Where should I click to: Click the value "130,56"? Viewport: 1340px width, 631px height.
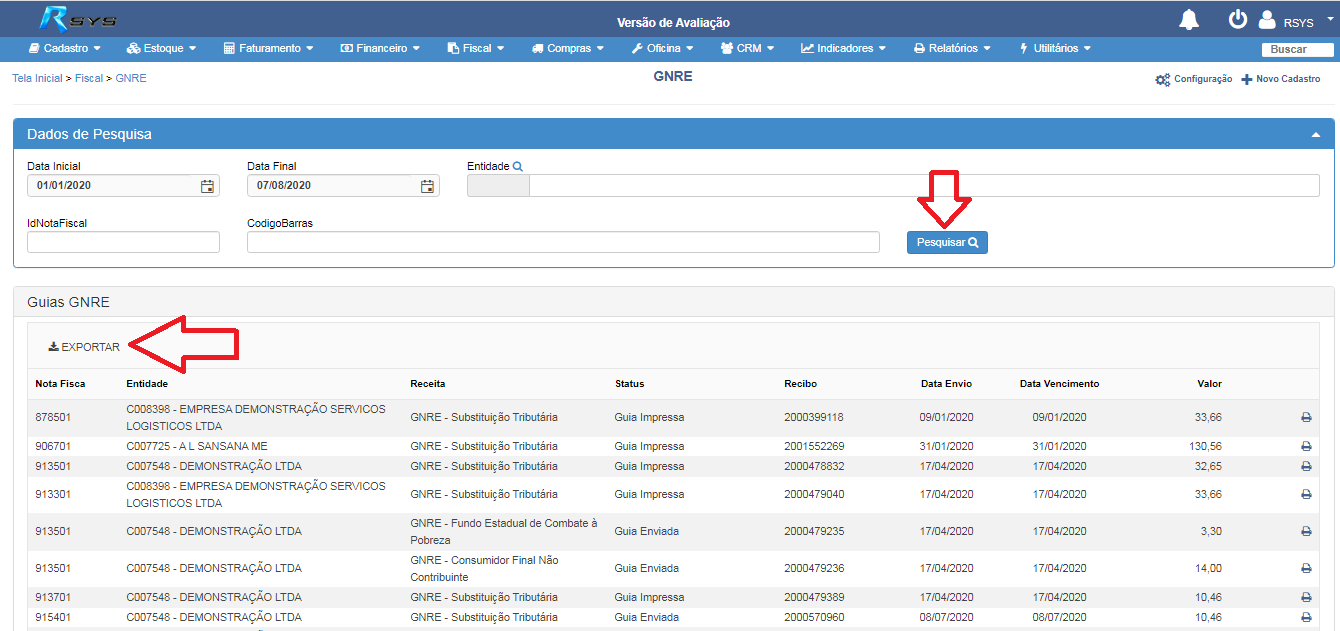click(x=1206, y=446)
